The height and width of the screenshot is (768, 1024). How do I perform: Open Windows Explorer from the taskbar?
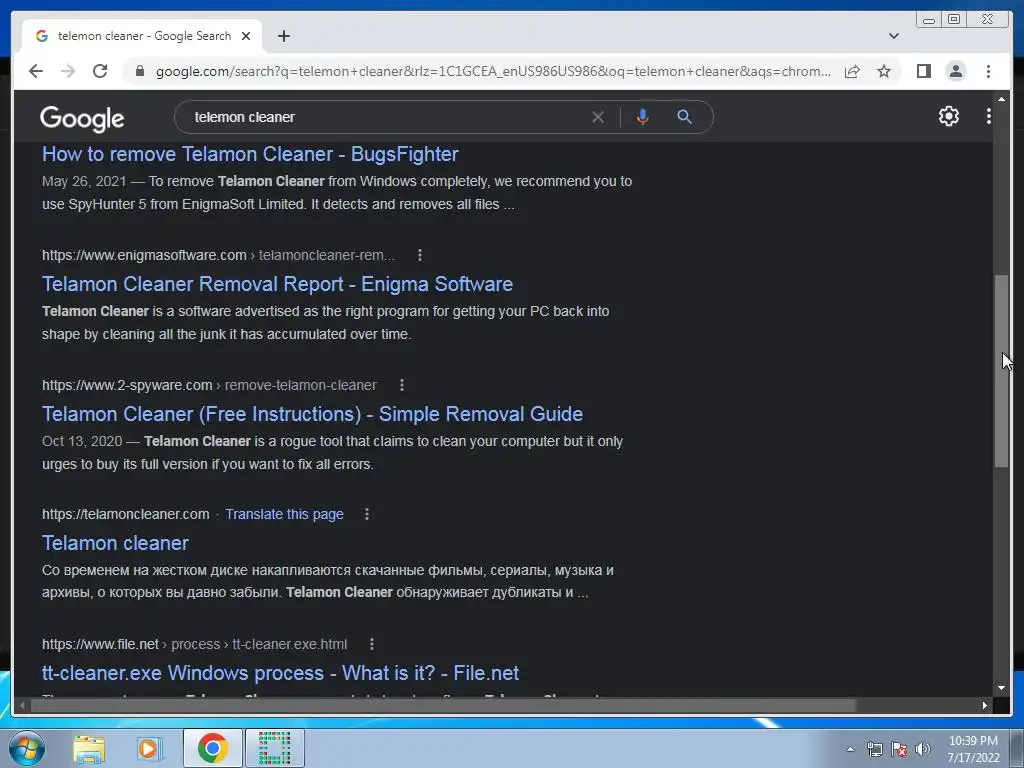89,748
